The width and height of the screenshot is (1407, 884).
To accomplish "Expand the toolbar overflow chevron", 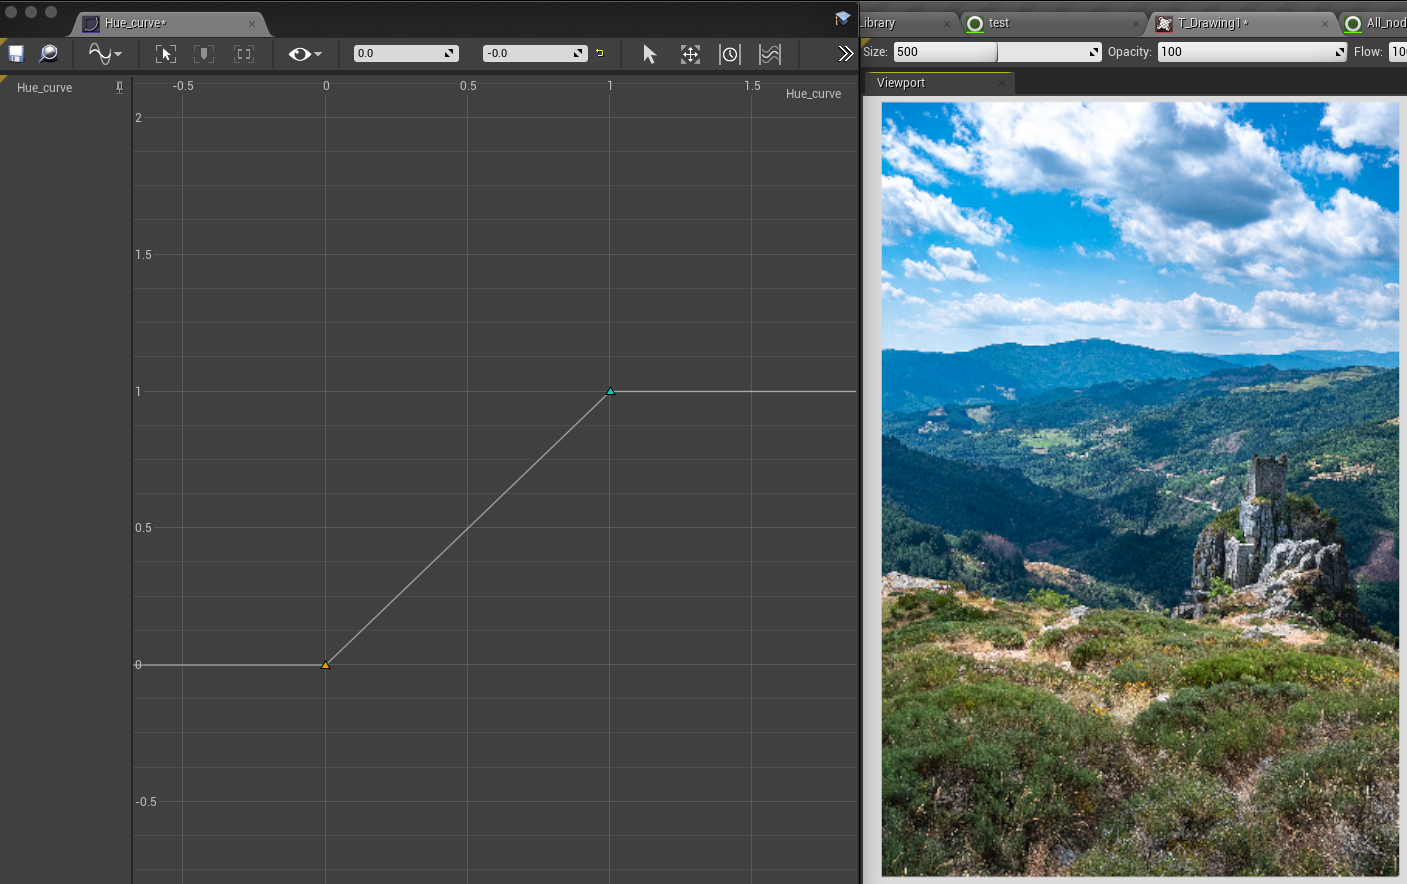I will click(x=846, y=53).
